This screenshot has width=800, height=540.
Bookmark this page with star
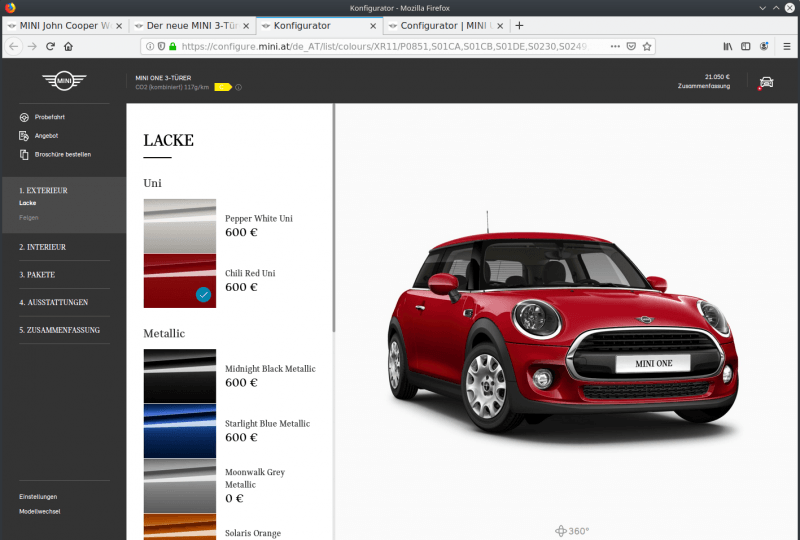click(x=647, y=46)
